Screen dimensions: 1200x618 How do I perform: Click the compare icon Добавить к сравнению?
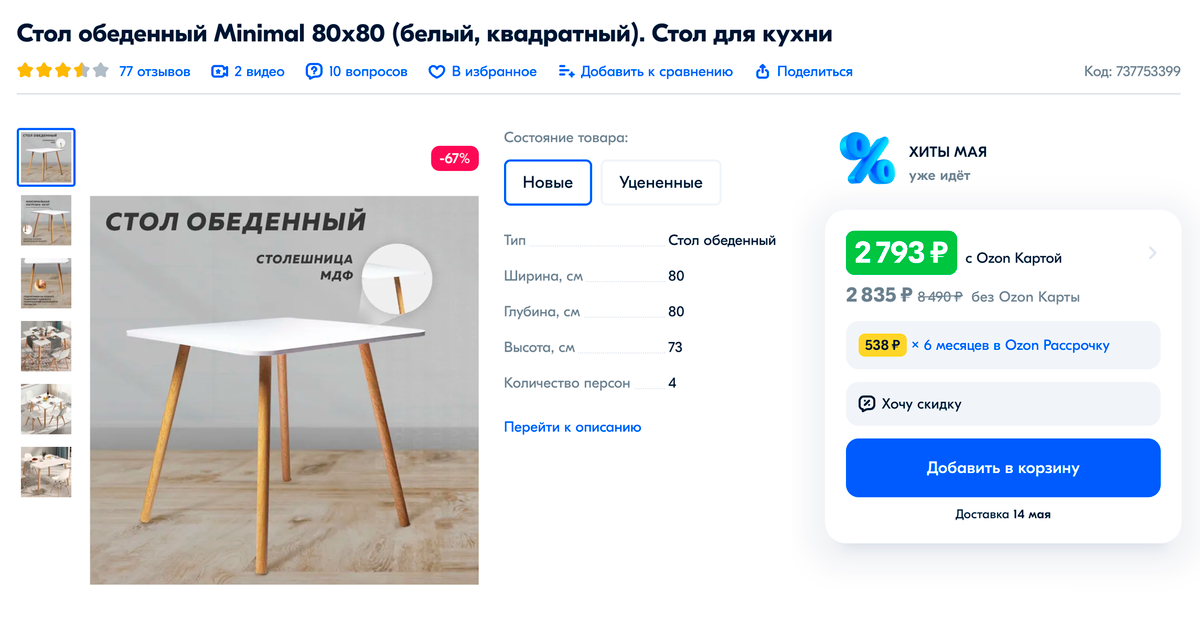click(x=566, y=72)
